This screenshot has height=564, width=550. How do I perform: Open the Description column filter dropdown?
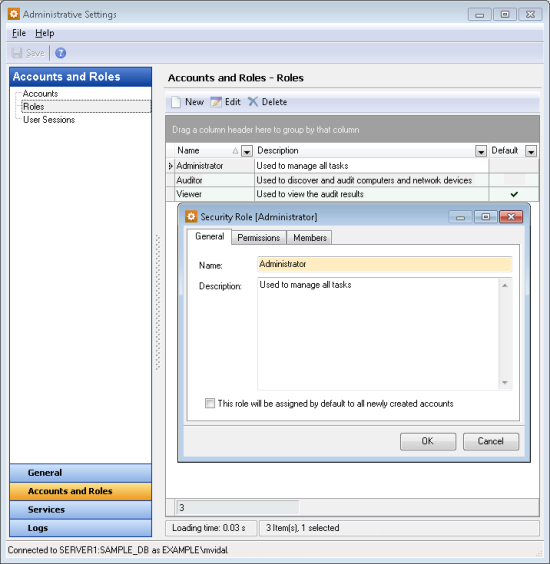(x=481, y=151)
